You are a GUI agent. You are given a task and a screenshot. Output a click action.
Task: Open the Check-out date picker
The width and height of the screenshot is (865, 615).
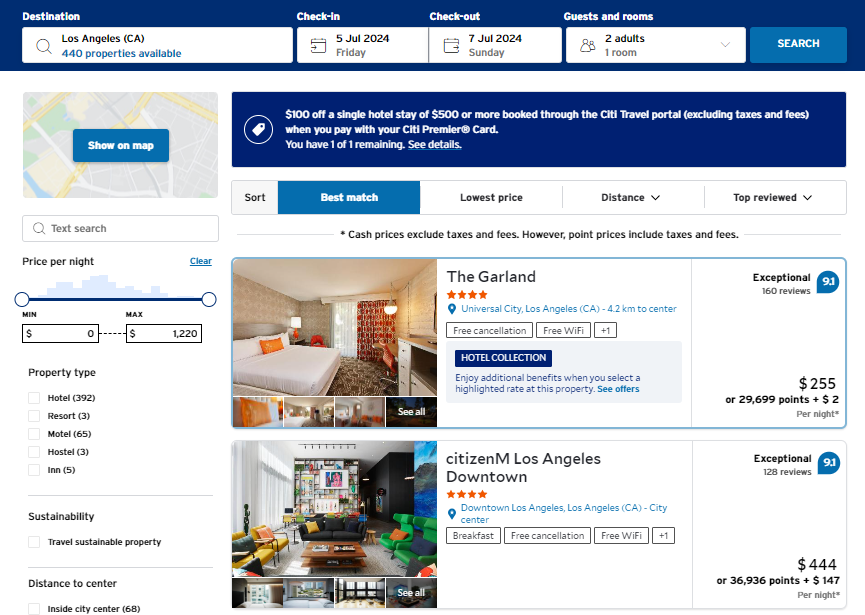495,45
